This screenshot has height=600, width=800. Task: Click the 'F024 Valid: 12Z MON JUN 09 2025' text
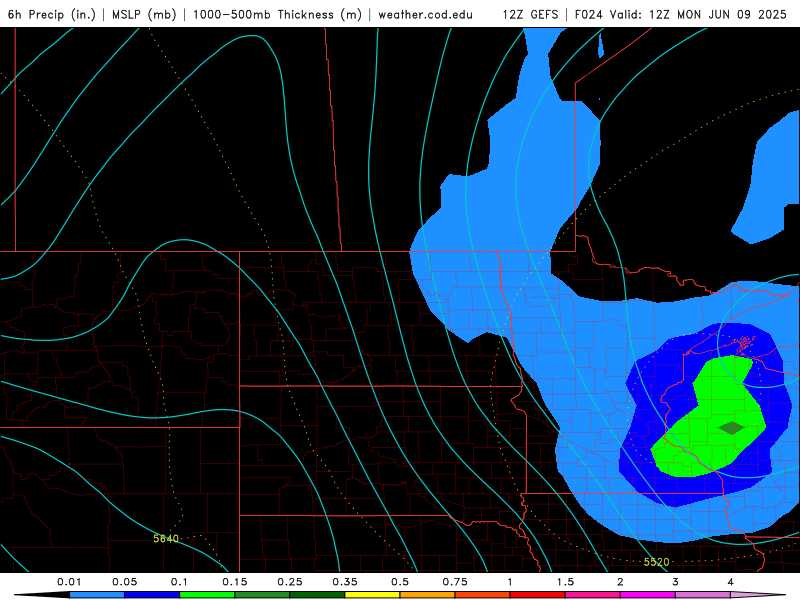[681, 14]
